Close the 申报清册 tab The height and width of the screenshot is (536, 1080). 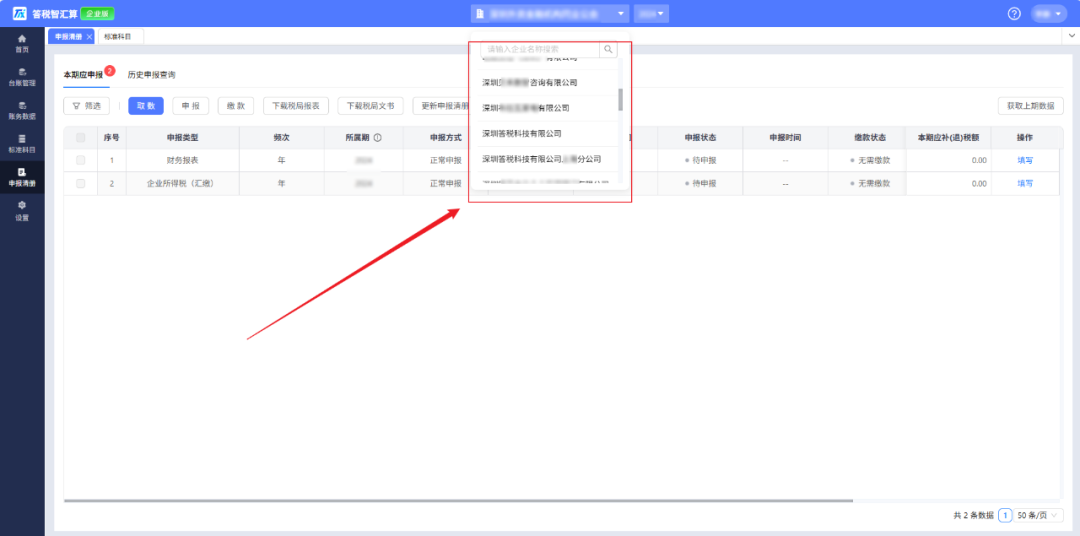point(89,37)
